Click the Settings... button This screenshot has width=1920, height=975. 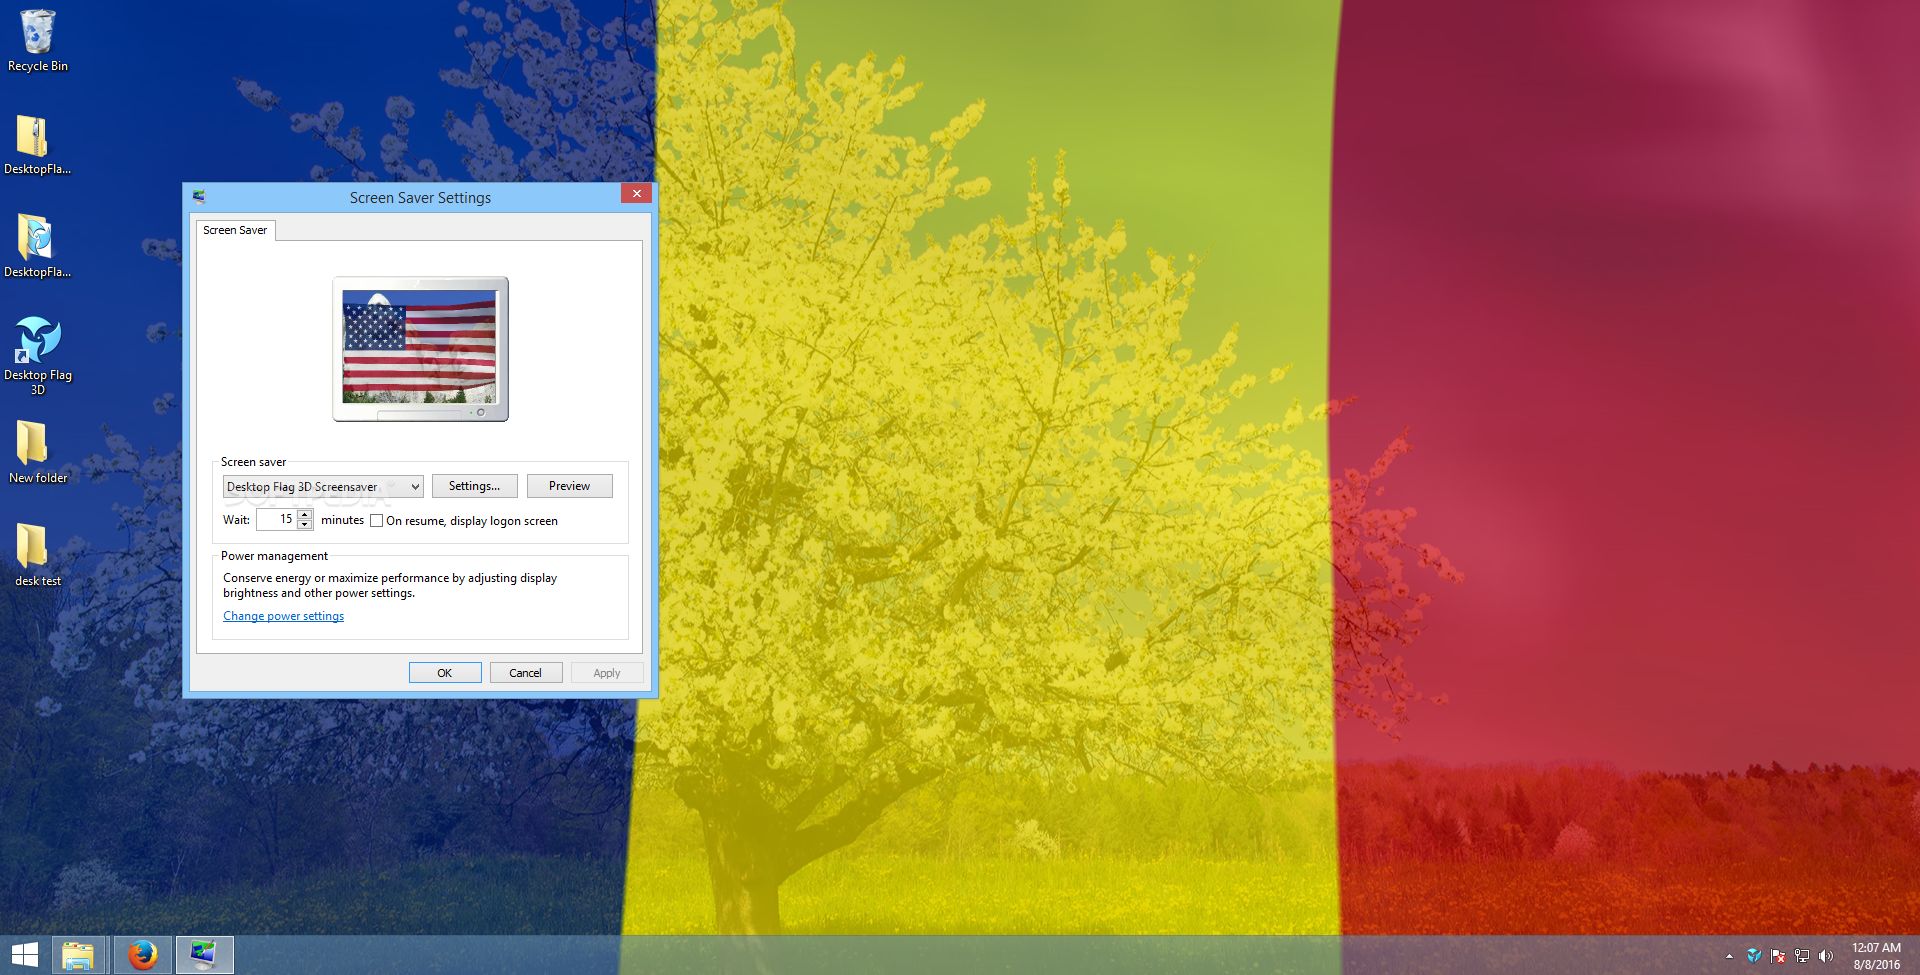[474, 486]
